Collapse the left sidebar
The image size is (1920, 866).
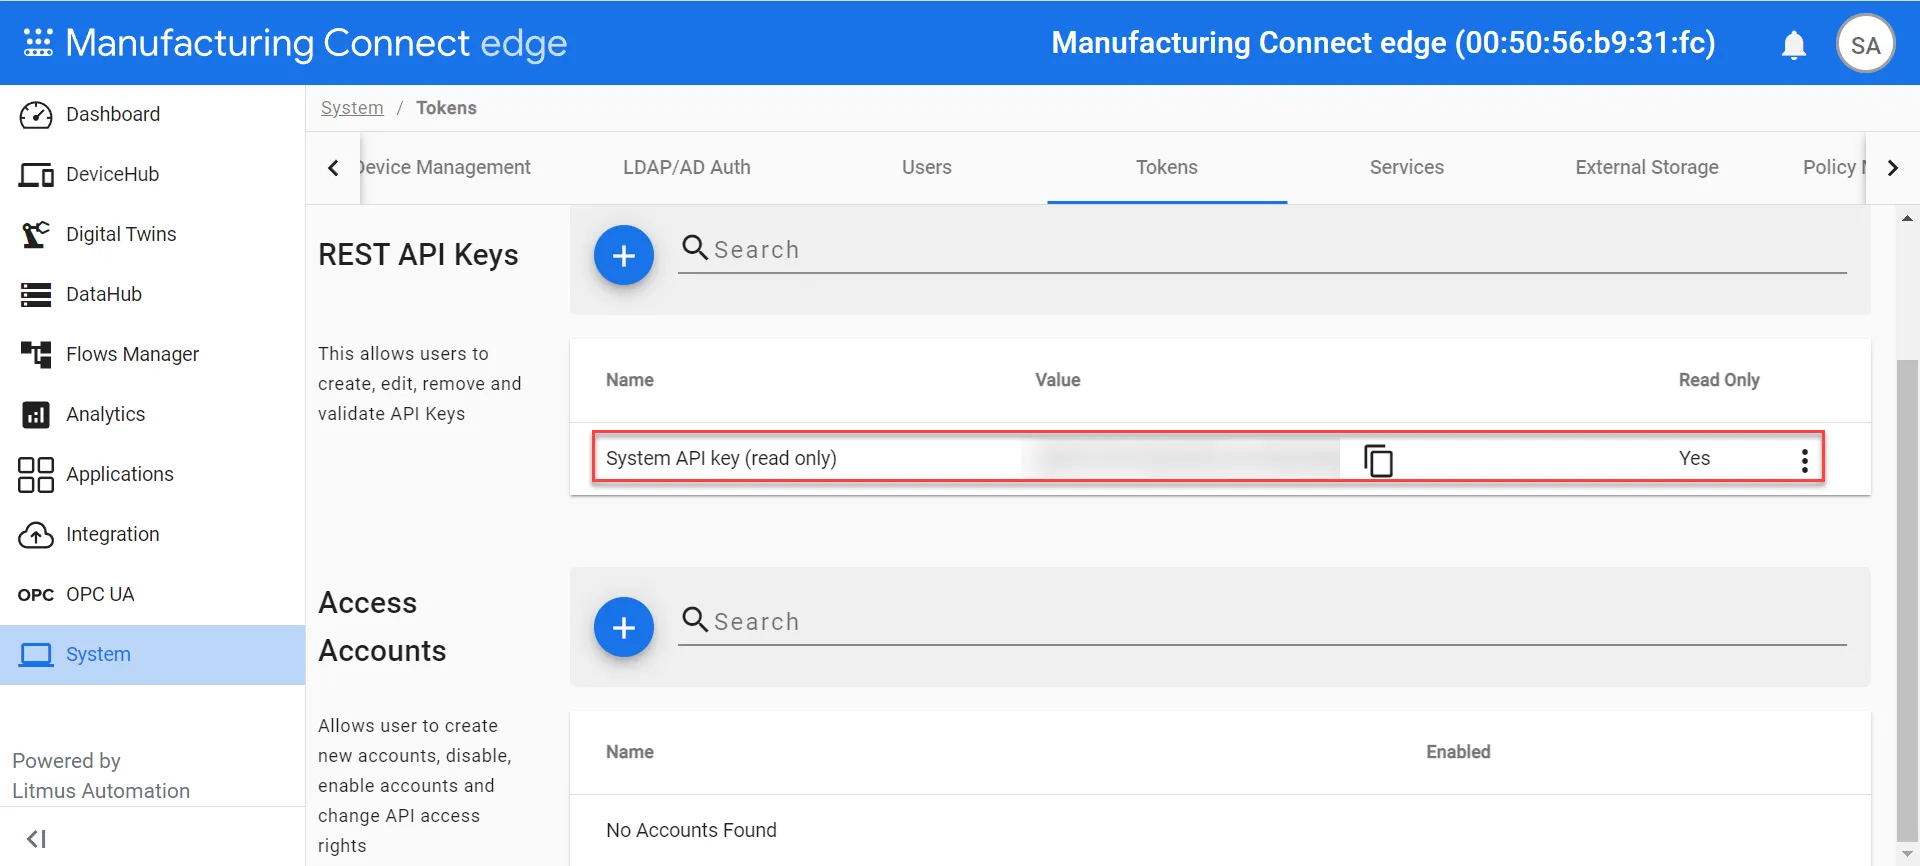(x=37, y=839)
